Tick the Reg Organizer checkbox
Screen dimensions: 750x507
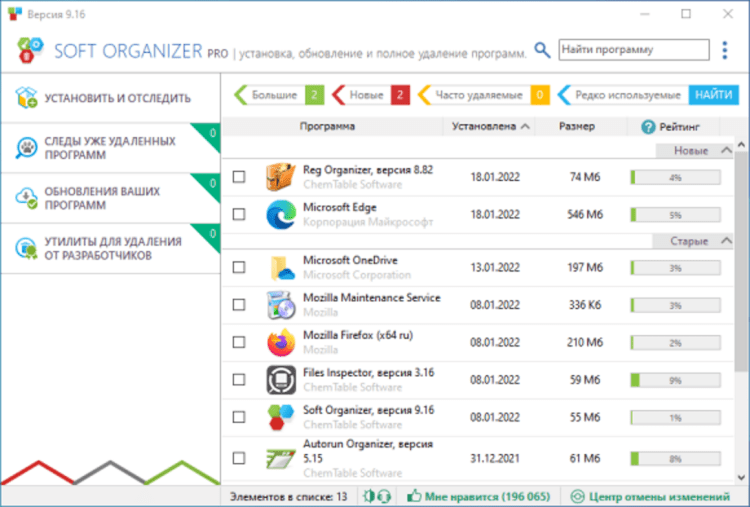(x=239, y=177)
